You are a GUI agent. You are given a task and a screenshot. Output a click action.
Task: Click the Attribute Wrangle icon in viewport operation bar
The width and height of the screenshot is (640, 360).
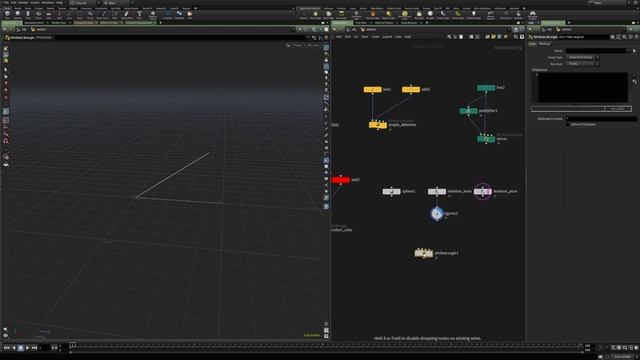(x=7, y=38)
